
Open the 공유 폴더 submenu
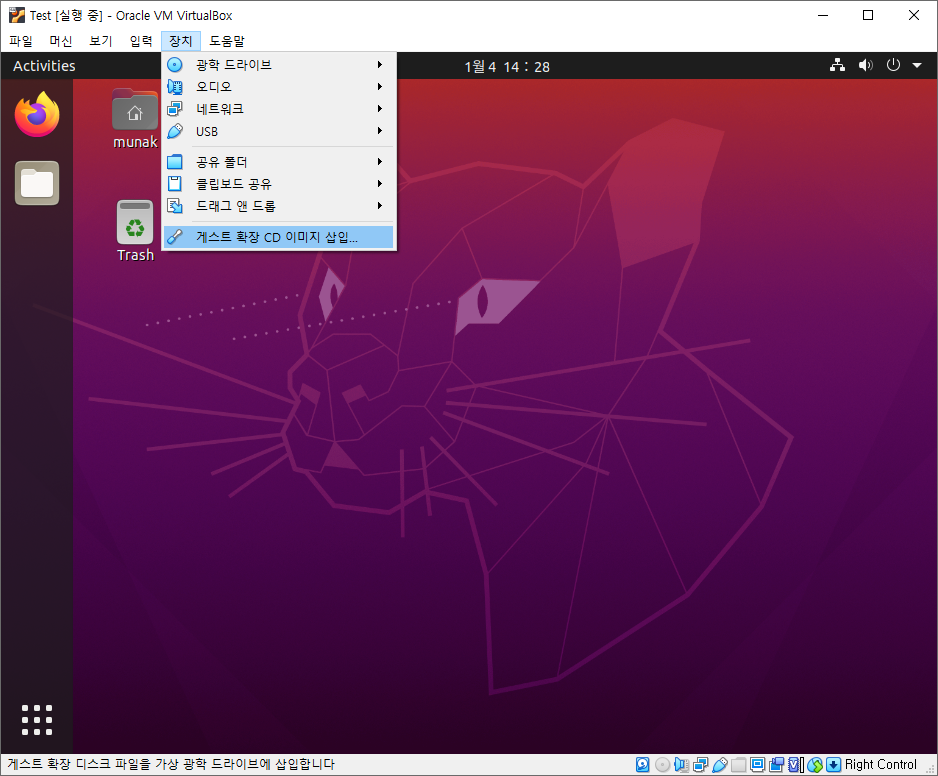pos(278,162)
